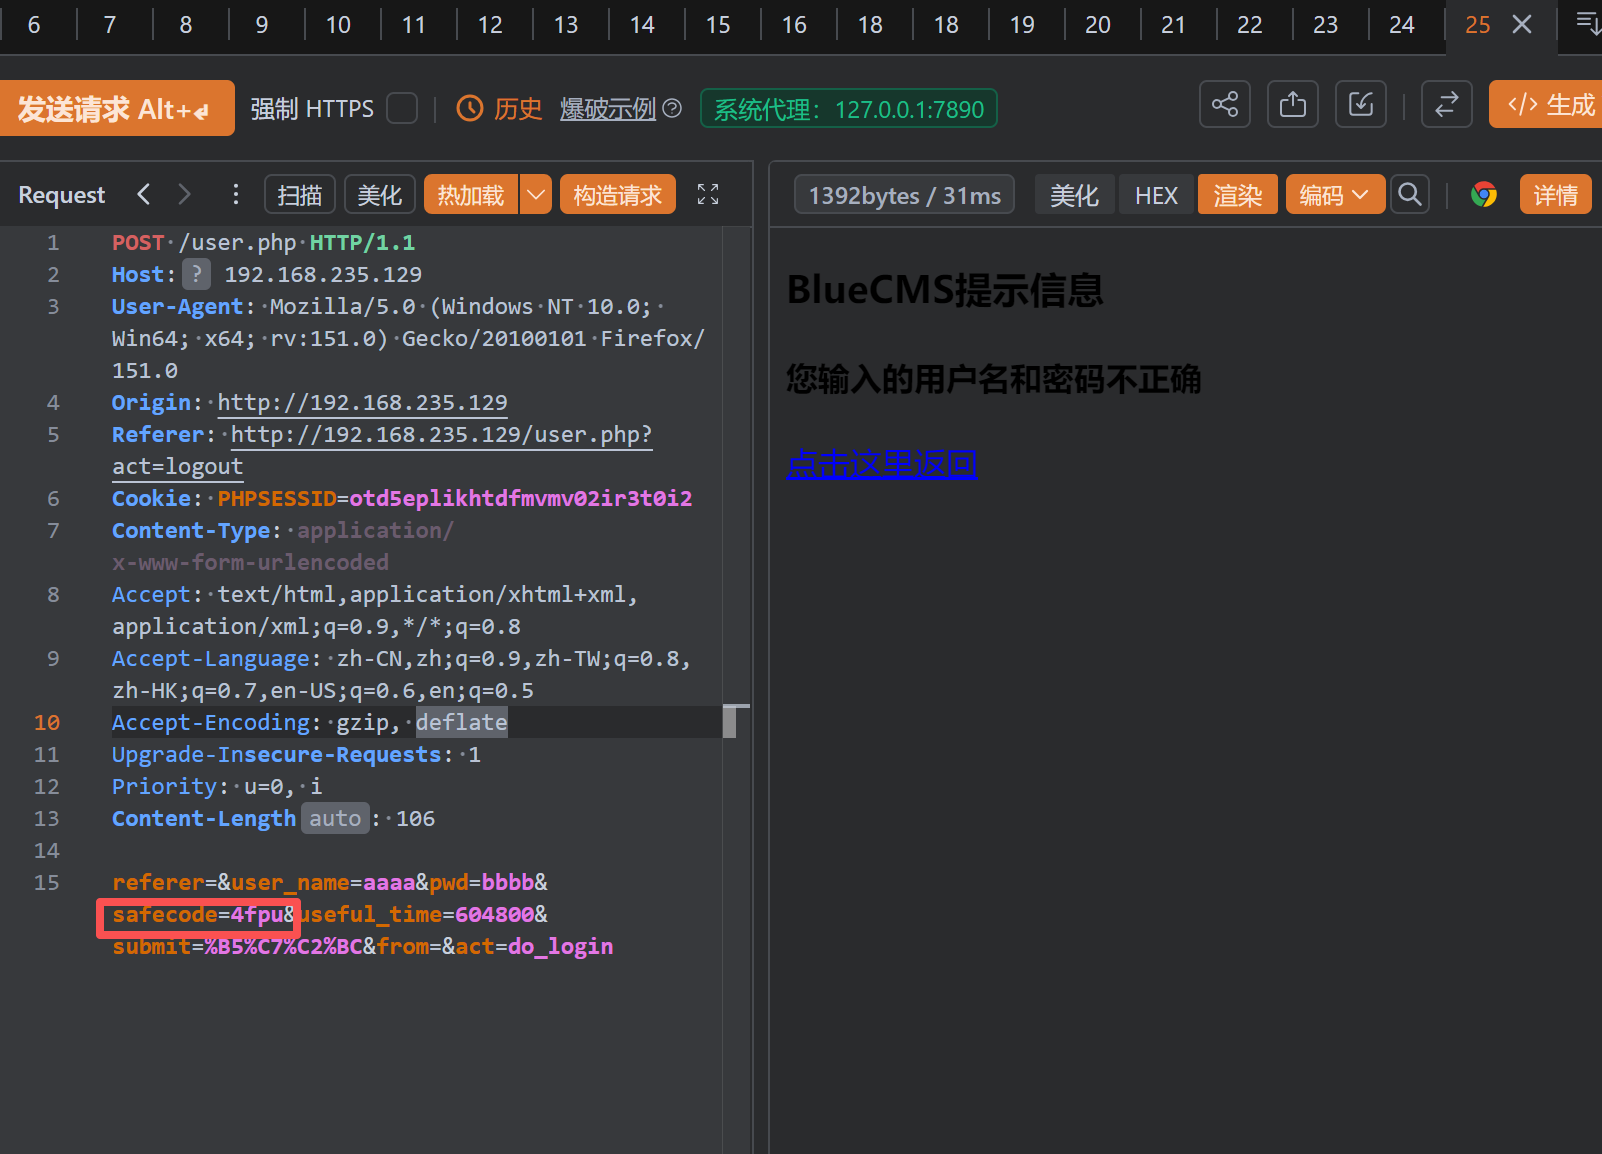The image size is (1602, 1154).
Task: Switch to tab 20
Action: 1098,24
